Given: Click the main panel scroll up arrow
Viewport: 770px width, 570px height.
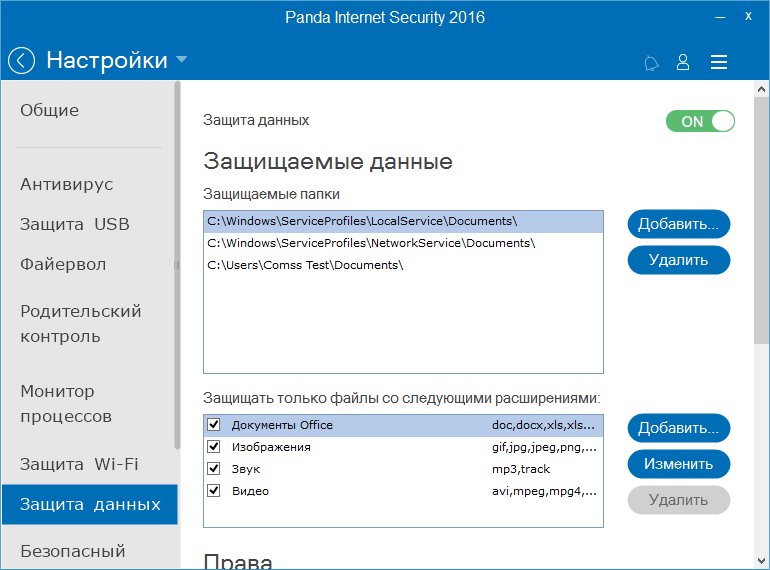Looking at the screenshot, I should 761,89.
